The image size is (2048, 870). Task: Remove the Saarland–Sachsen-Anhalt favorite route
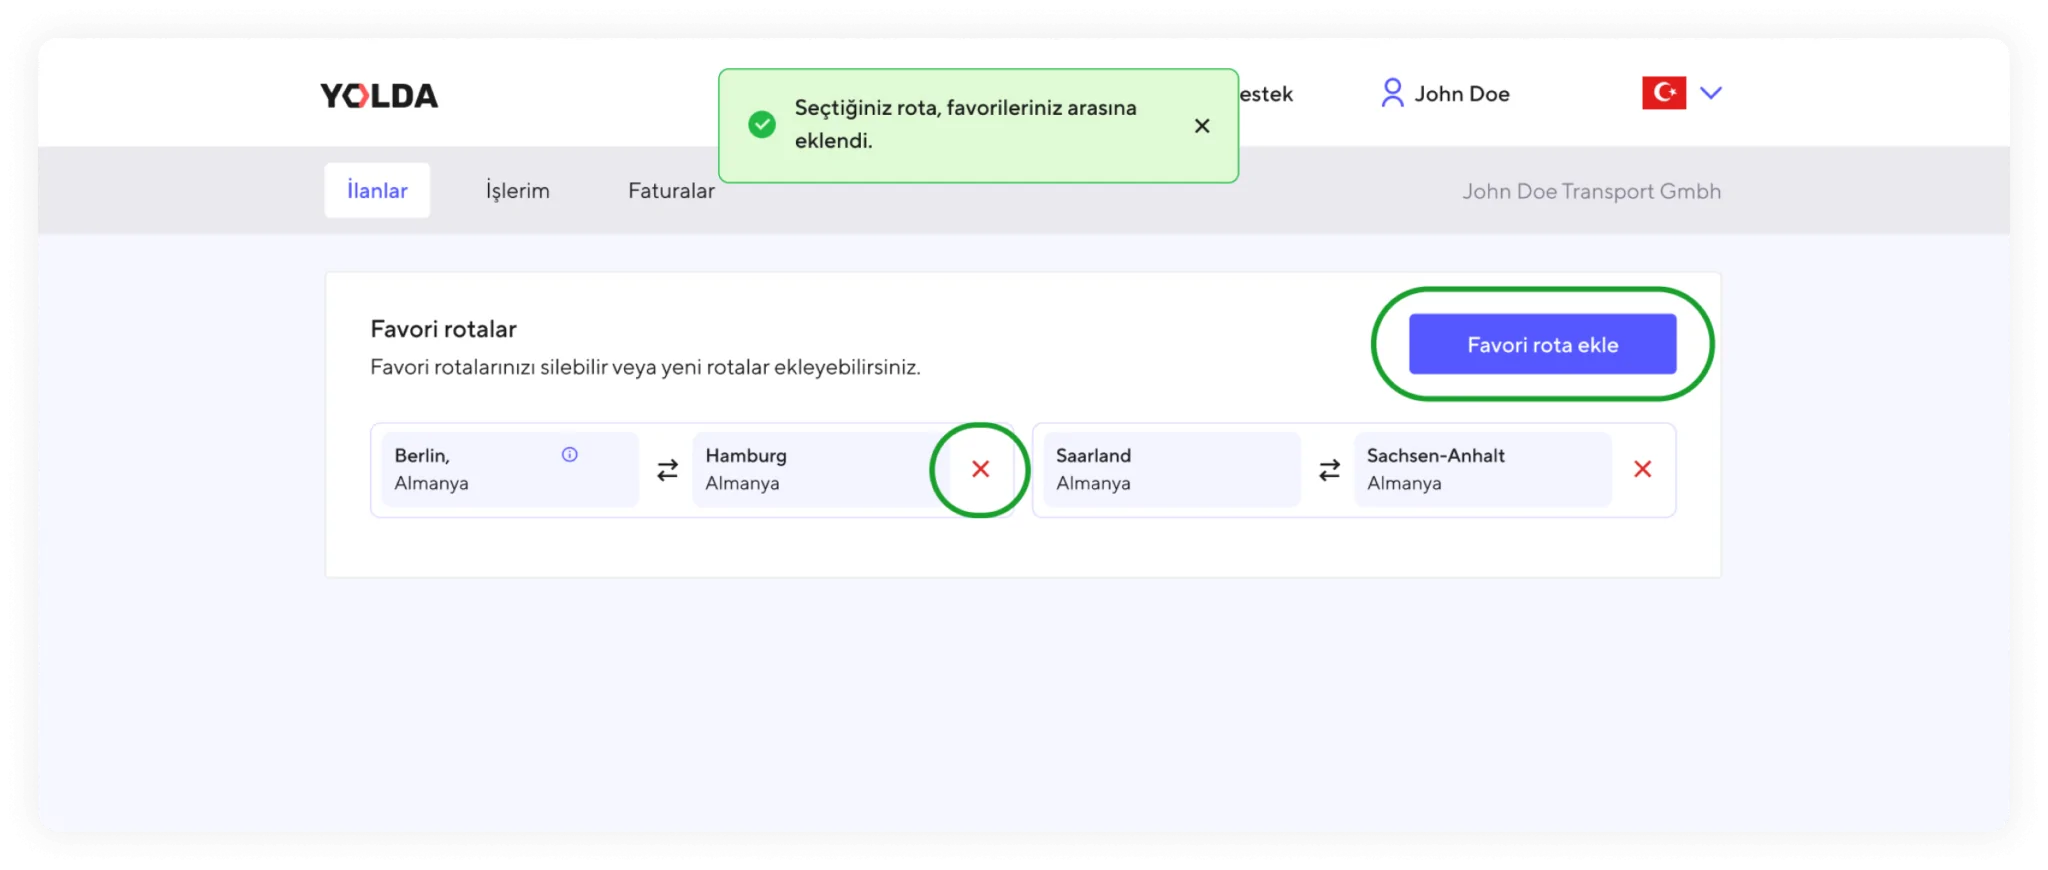[x=1642, y=469]
